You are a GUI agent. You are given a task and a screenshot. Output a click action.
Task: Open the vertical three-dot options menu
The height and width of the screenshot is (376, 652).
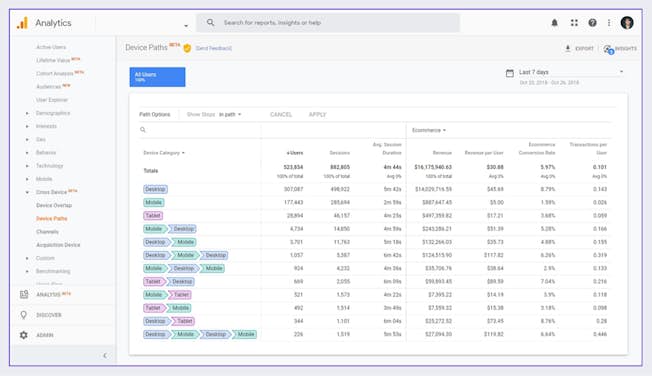609,23
